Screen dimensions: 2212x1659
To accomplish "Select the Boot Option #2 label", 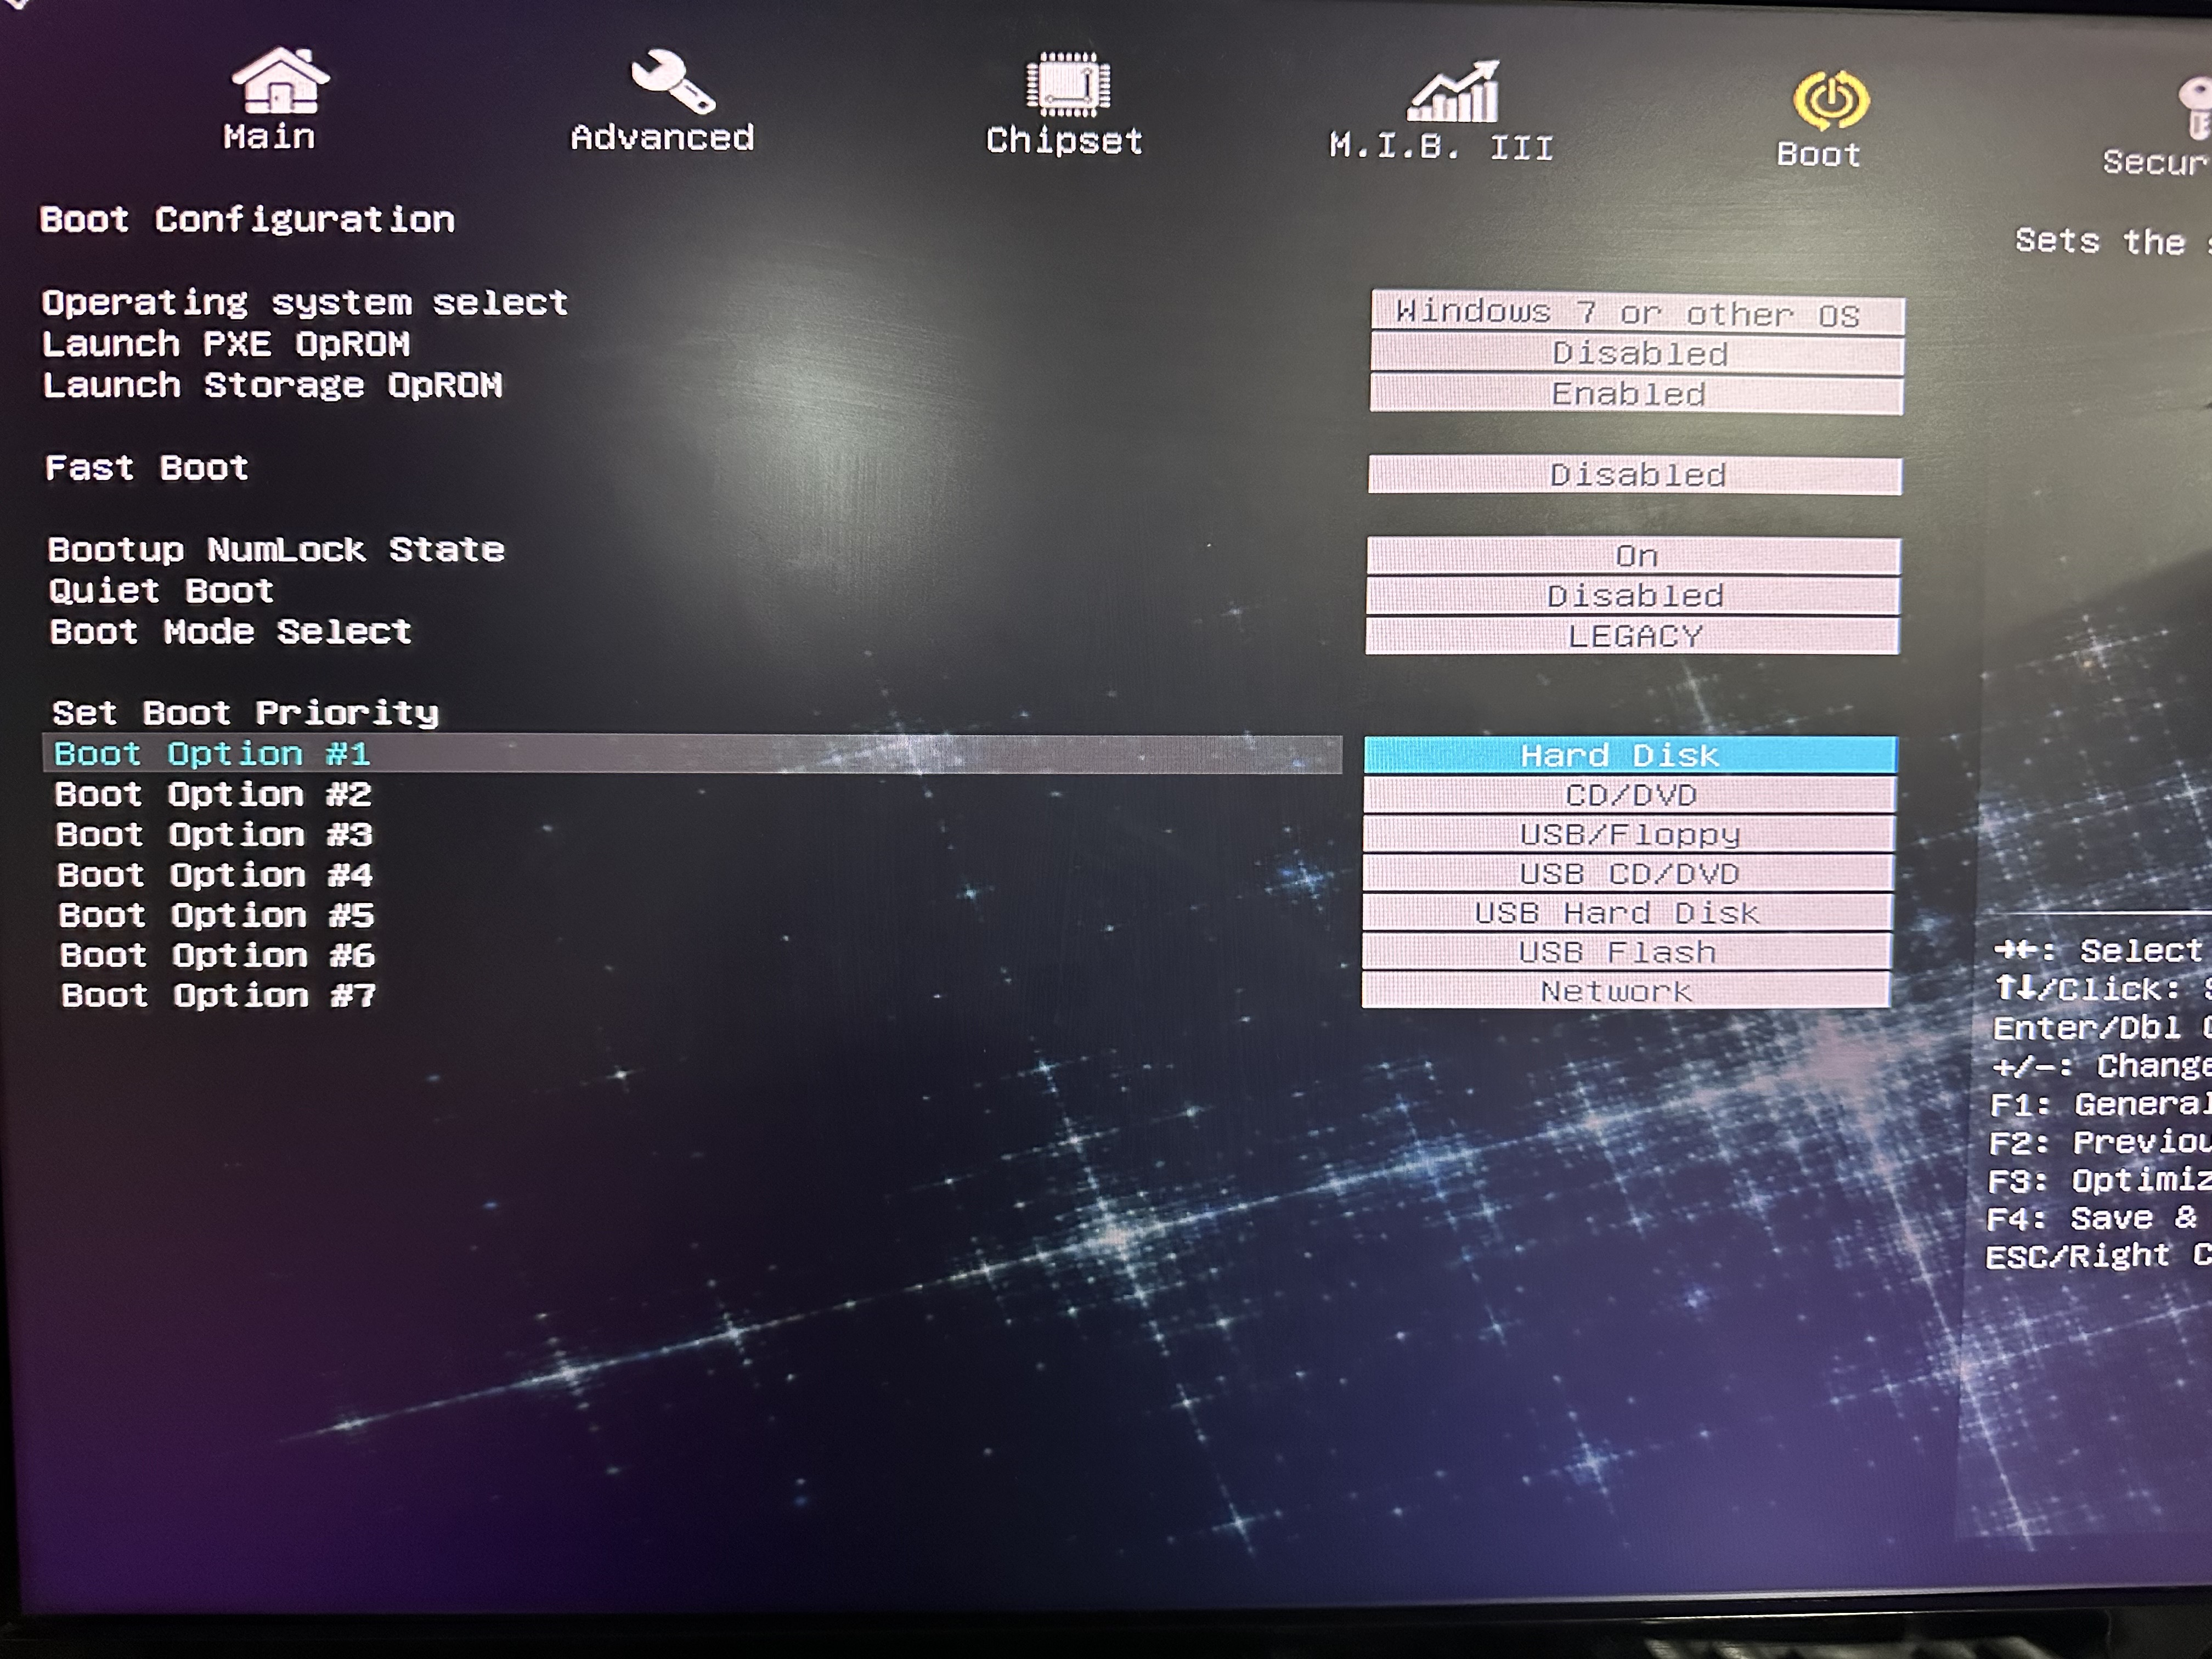I will [213, 795].
